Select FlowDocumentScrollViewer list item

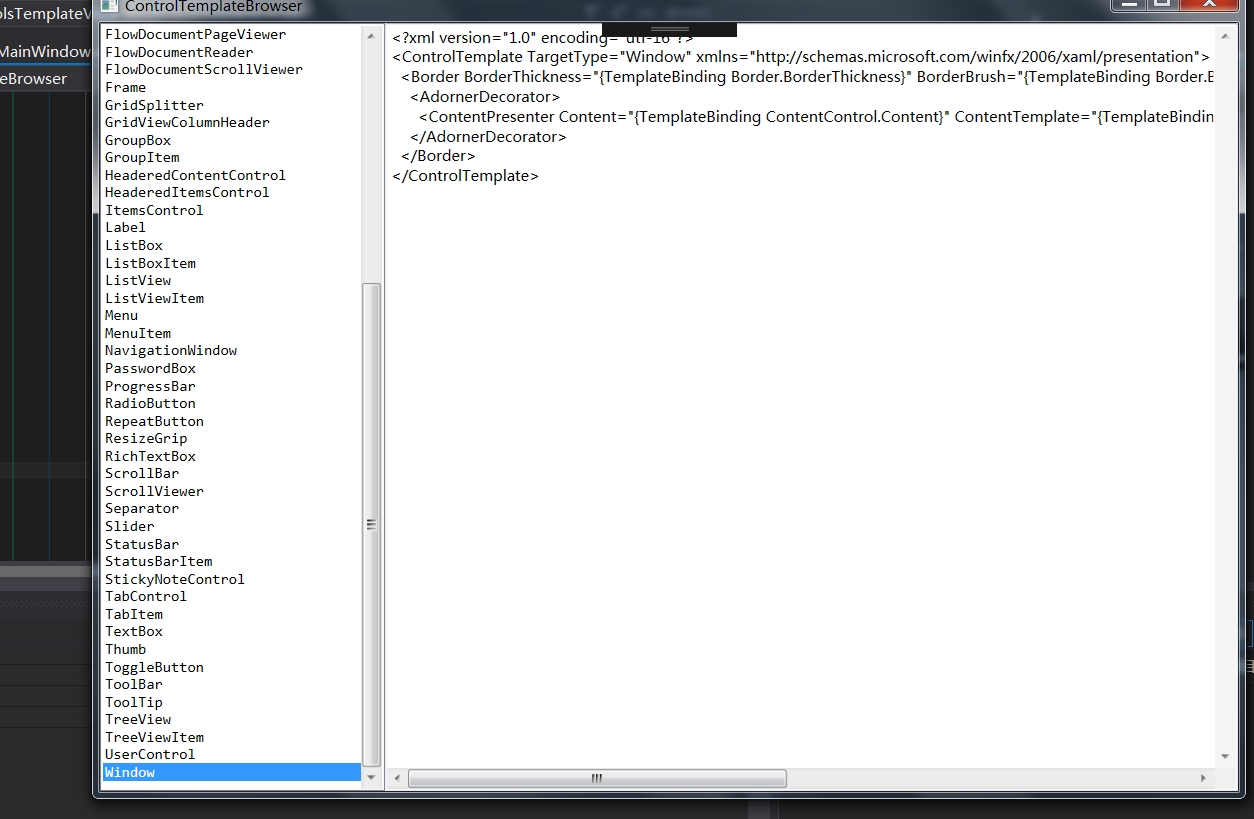click(232, 69)
